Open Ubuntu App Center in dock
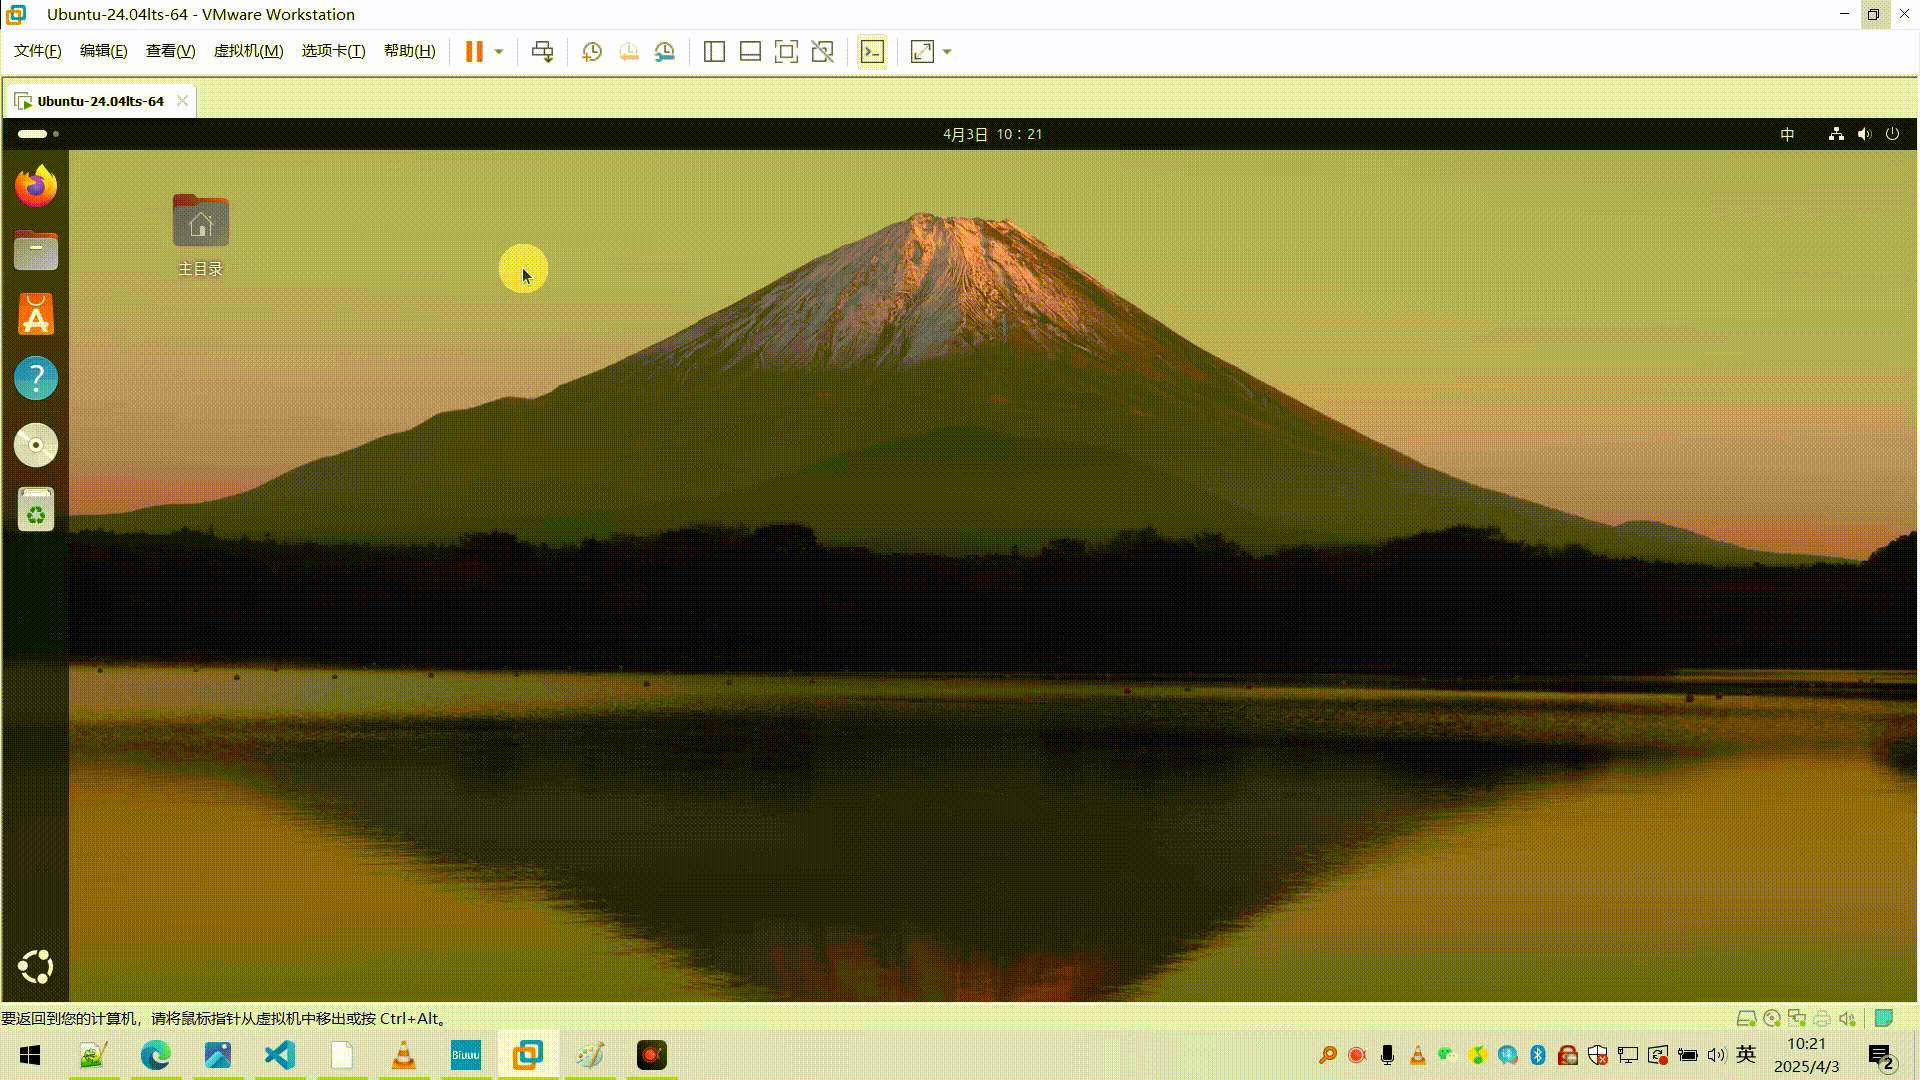The width and height of the screenshot is (1920, 1080). pyautogui.click(x=36, y=315)
